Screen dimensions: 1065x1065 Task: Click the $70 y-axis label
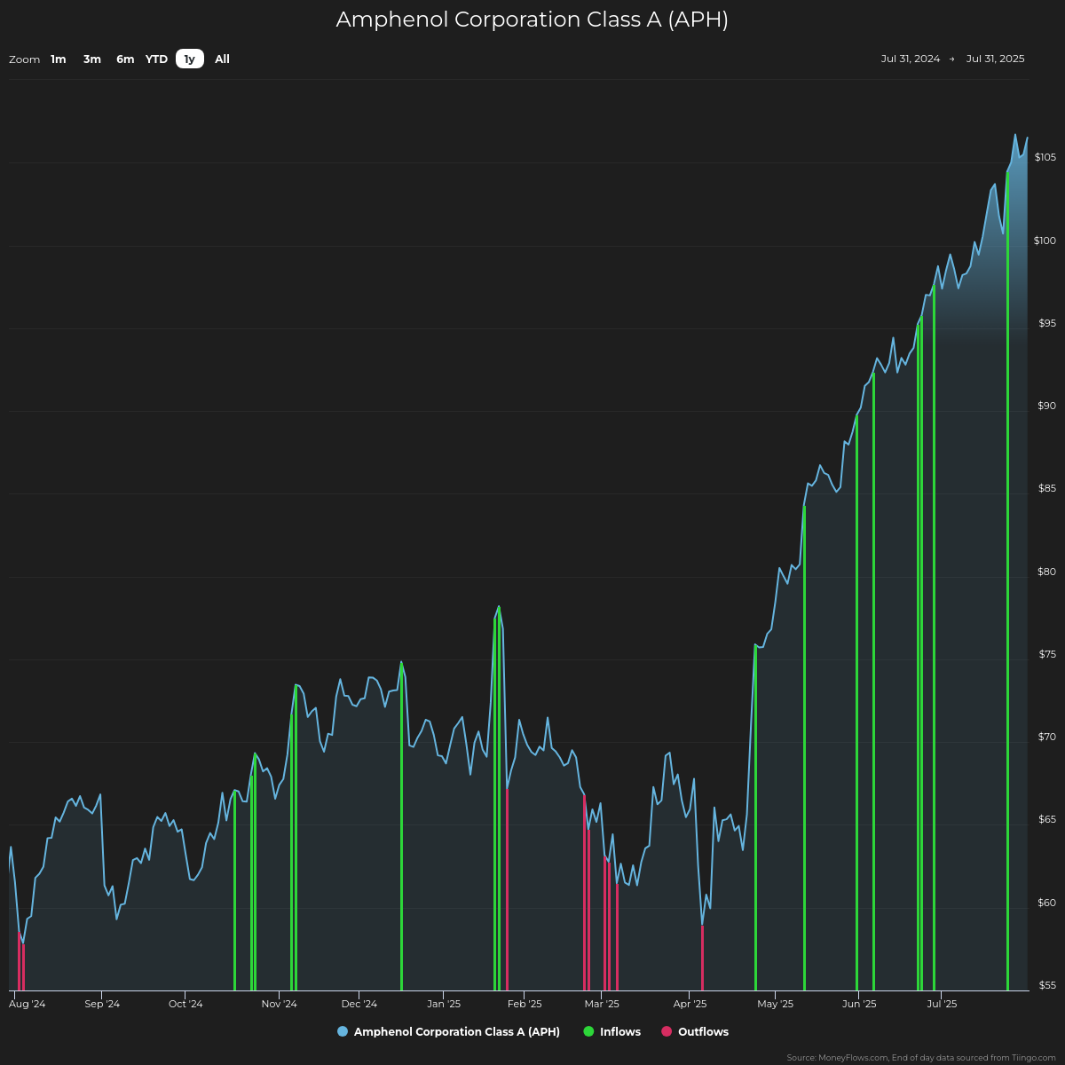click(1047, 737)
